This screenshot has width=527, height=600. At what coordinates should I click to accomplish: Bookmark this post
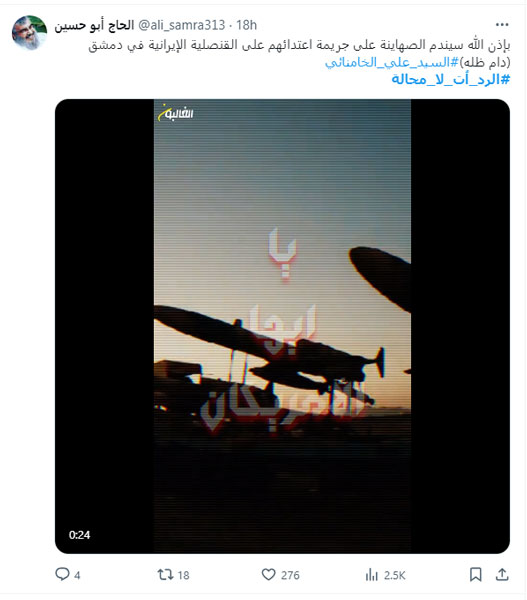[x=475, y=574]
